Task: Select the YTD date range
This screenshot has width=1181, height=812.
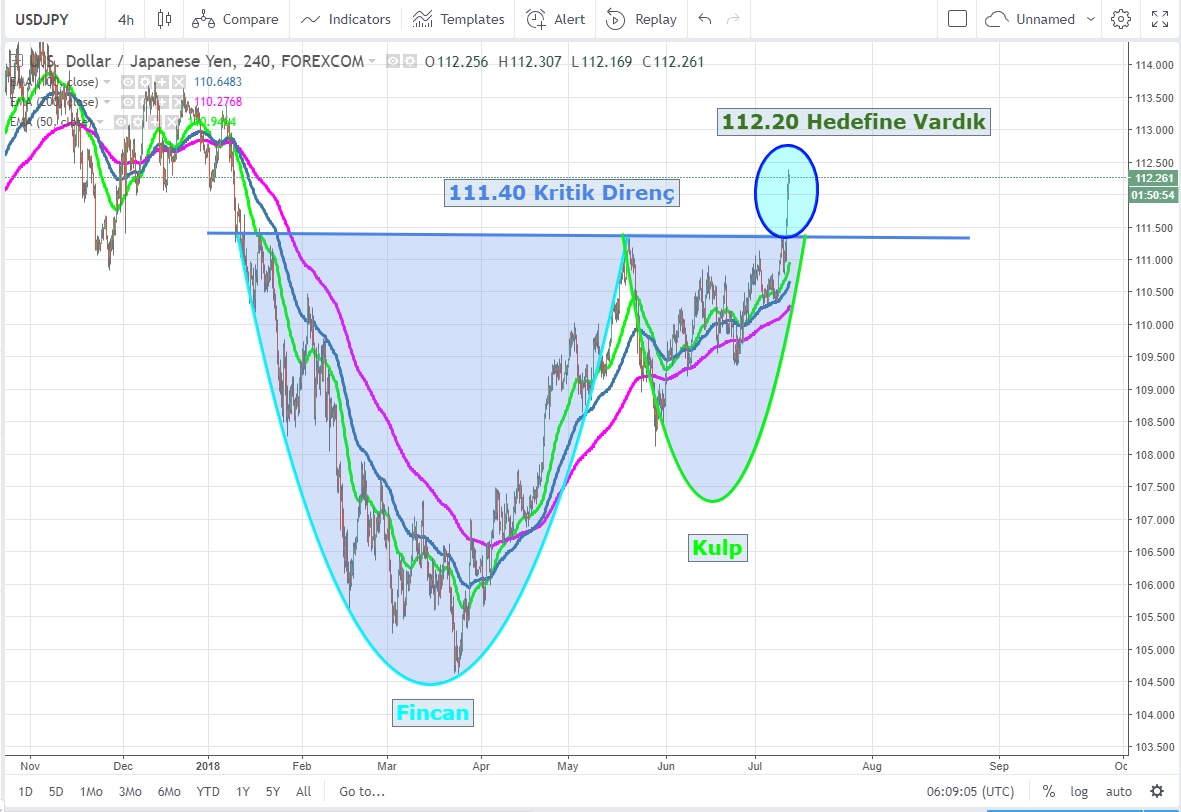Action: 207,791
